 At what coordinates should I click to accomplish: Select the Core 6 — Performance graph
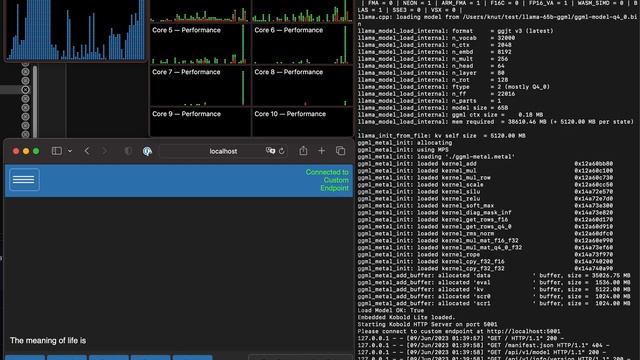point(302,44)
